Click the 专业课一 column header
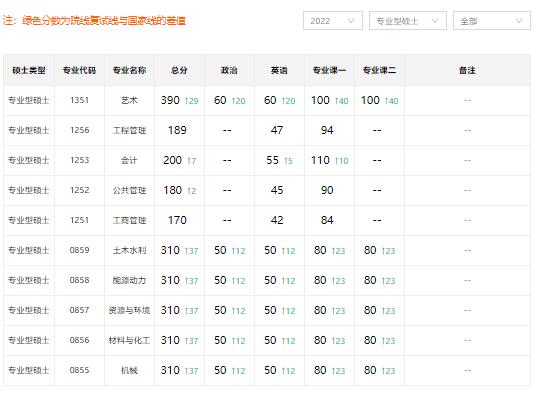This screenshot has width=537, height=393. click(x=329, y=71)
